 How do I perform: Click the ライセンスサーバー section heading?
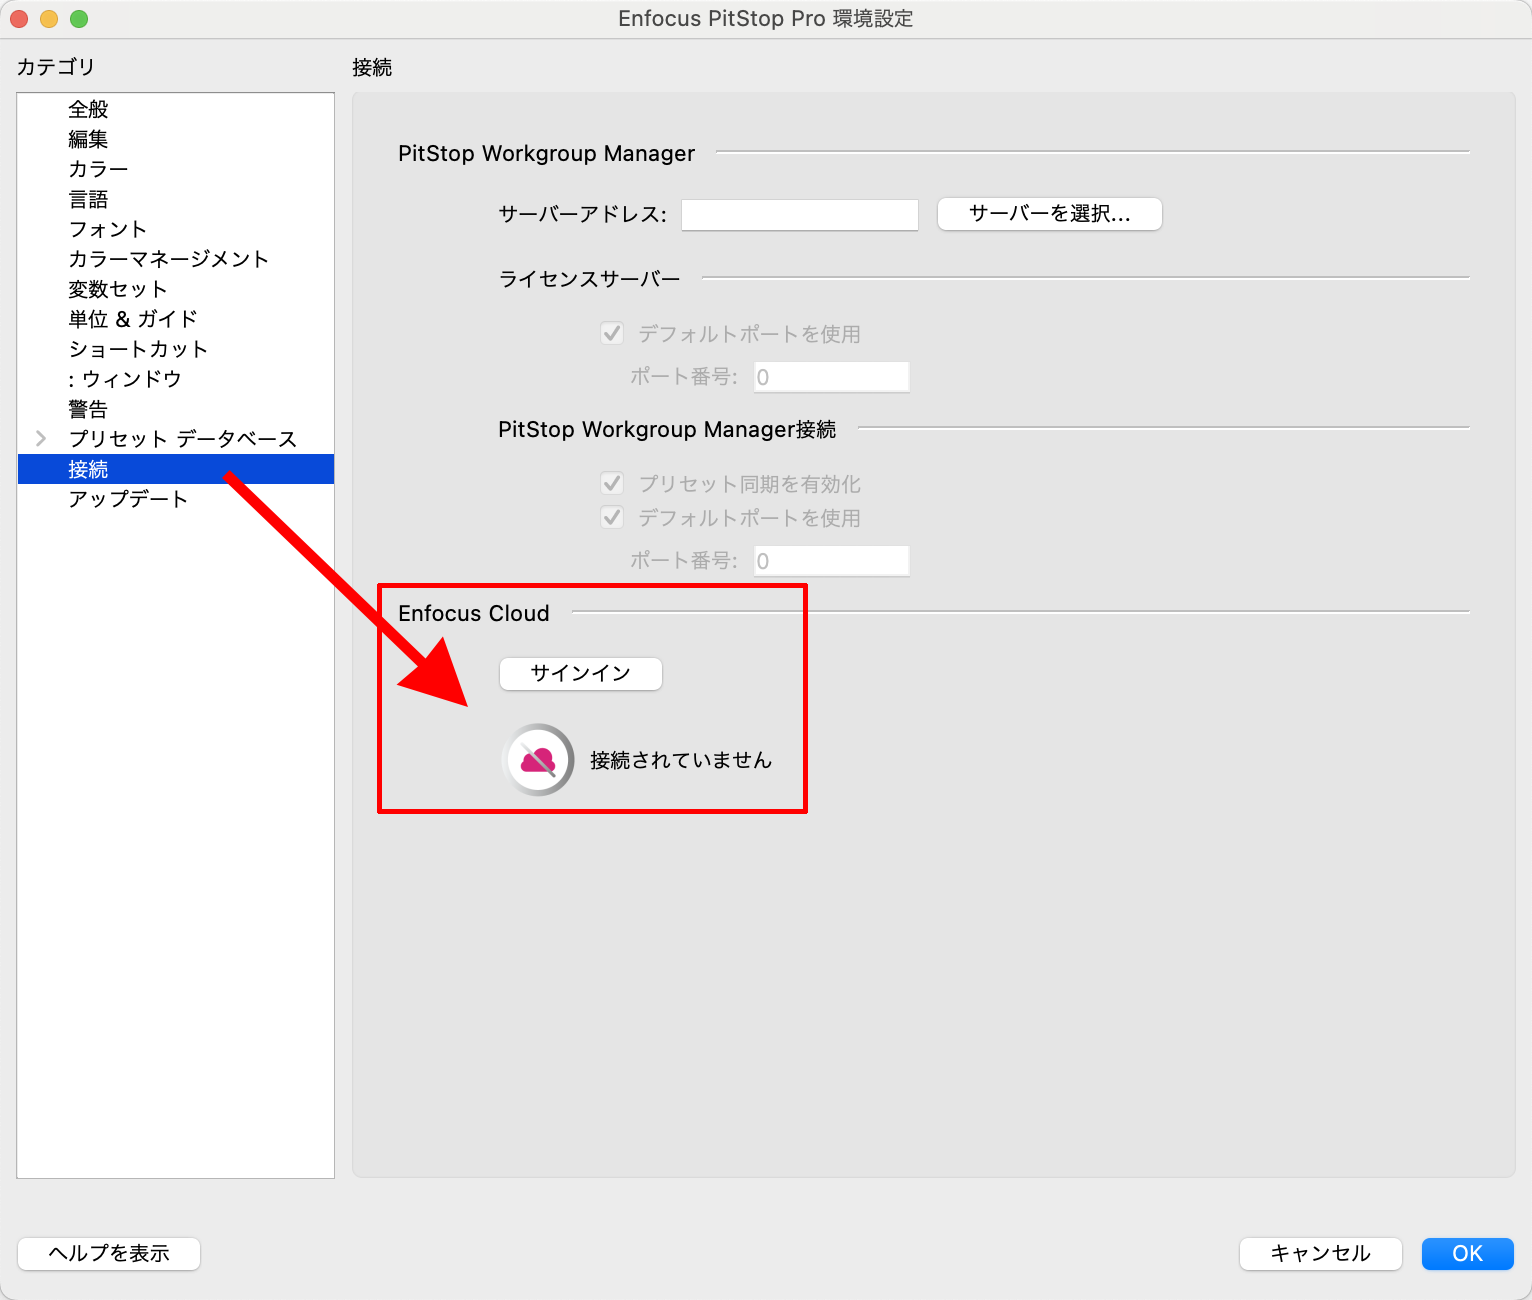coord(589,279)
